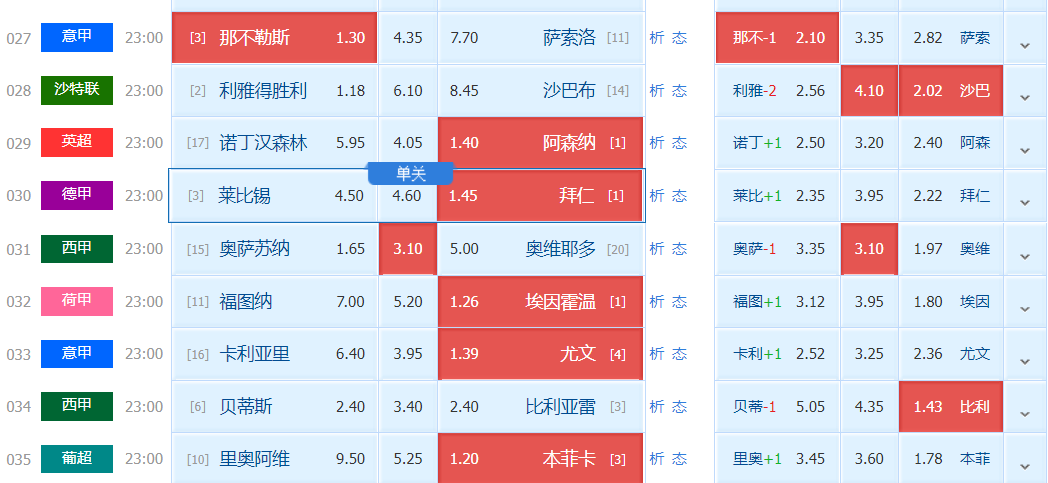
Task: Expand match 032 details chevron
Action: 1025,307
